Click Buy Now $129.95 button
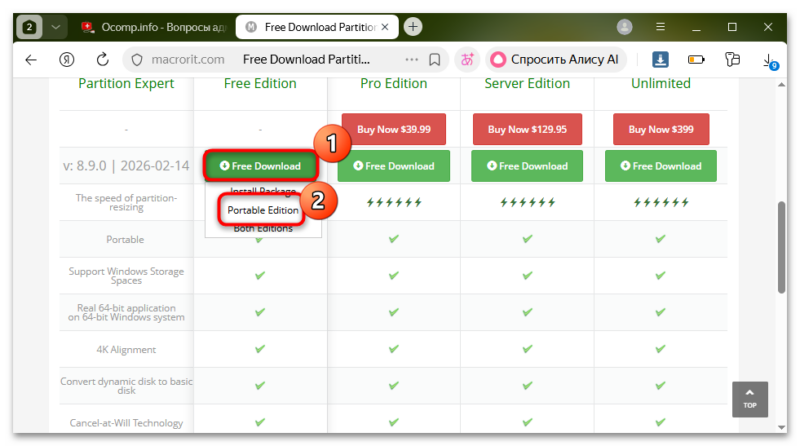 527,129
